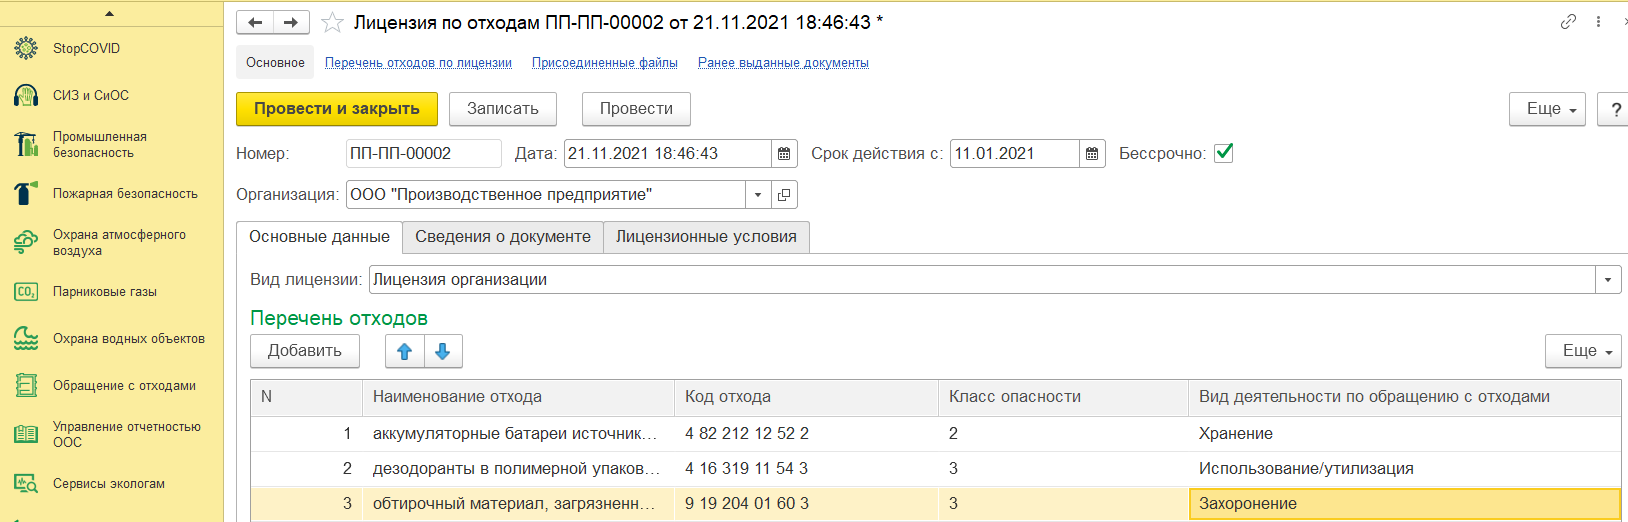Click the Хранение activity cell
The image size is (1628, 522).
pos(1404,434)
